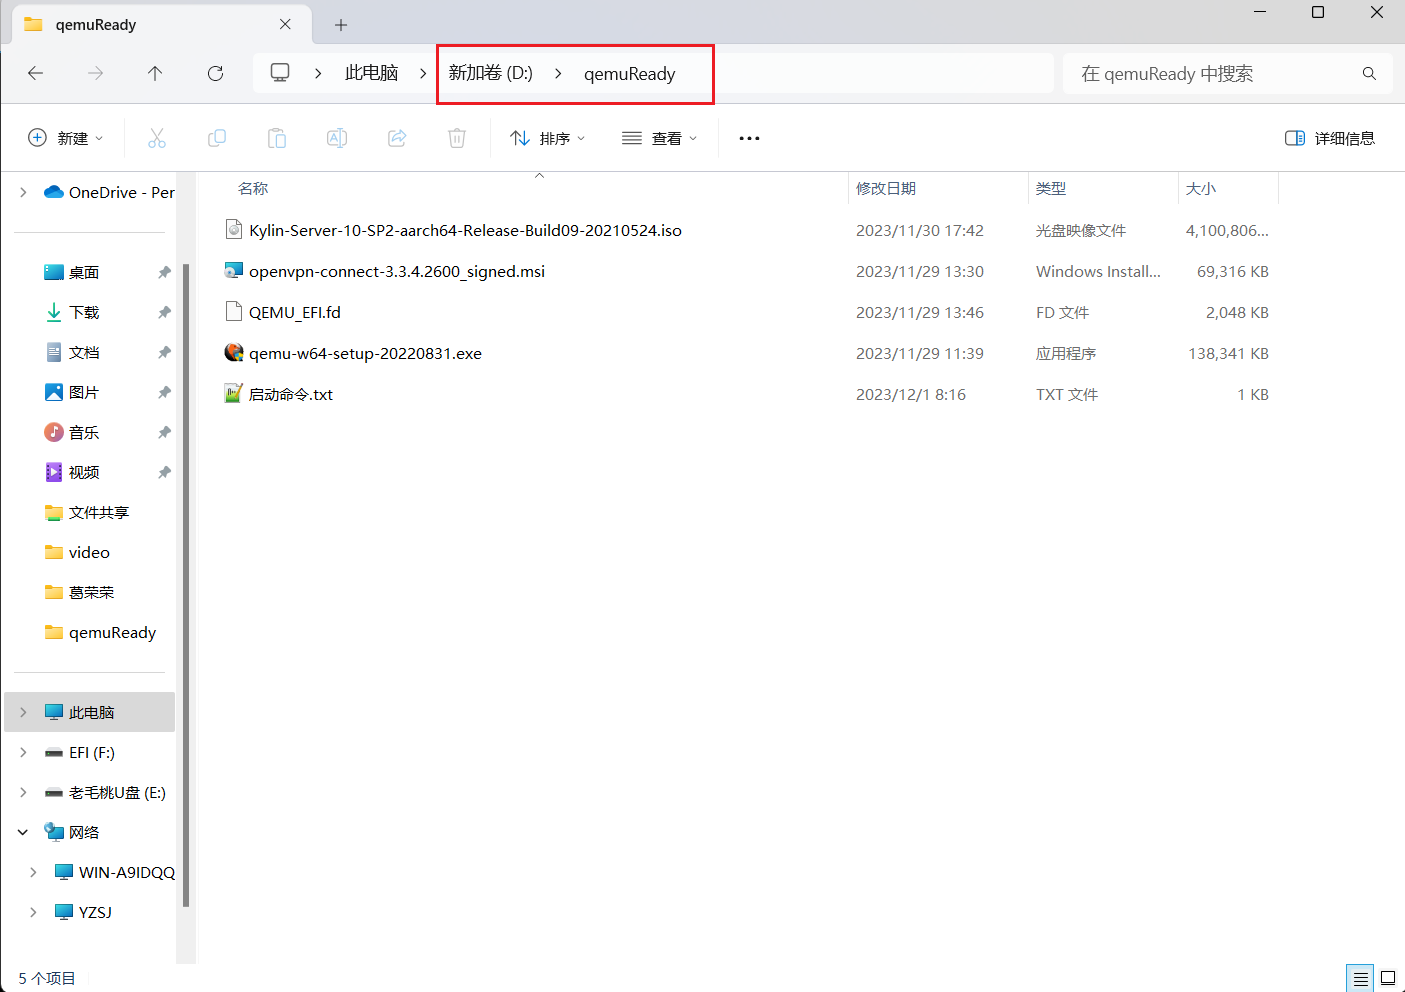The image size is (1405, 992).
Task: Expand the OneDrive tree node
Action: [x=23, y=192]
